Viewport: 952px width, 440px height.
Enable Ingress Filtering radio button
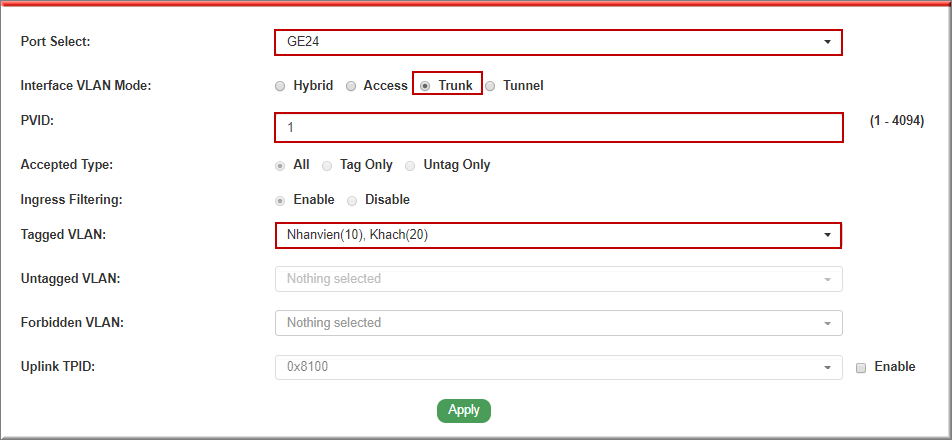pos(281,200)
